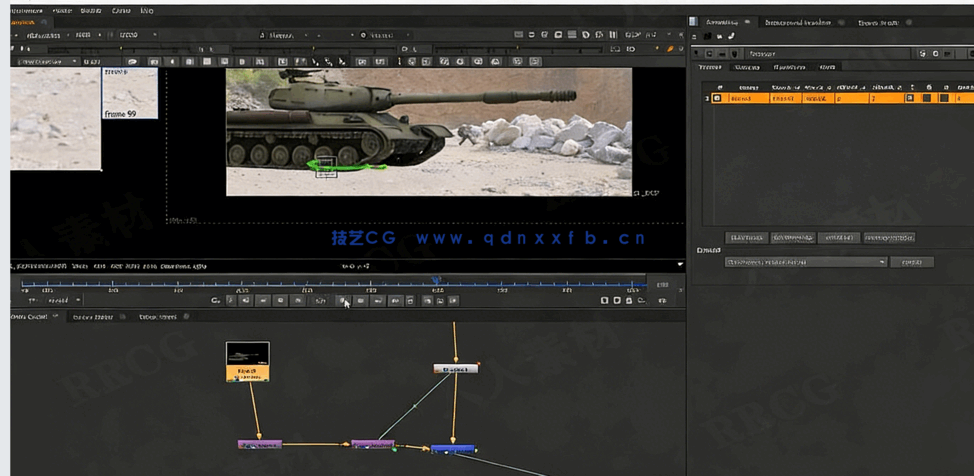This screenshot has height=476, width=974.
Task: Click the blue playhead marker on timeline
Action: [x=436, y=281]
